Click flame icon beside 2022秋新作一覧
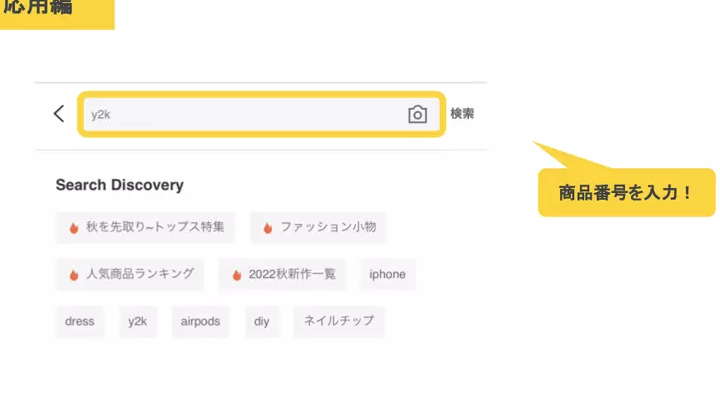This screenshot has width=720, height=405. [237, 275]
